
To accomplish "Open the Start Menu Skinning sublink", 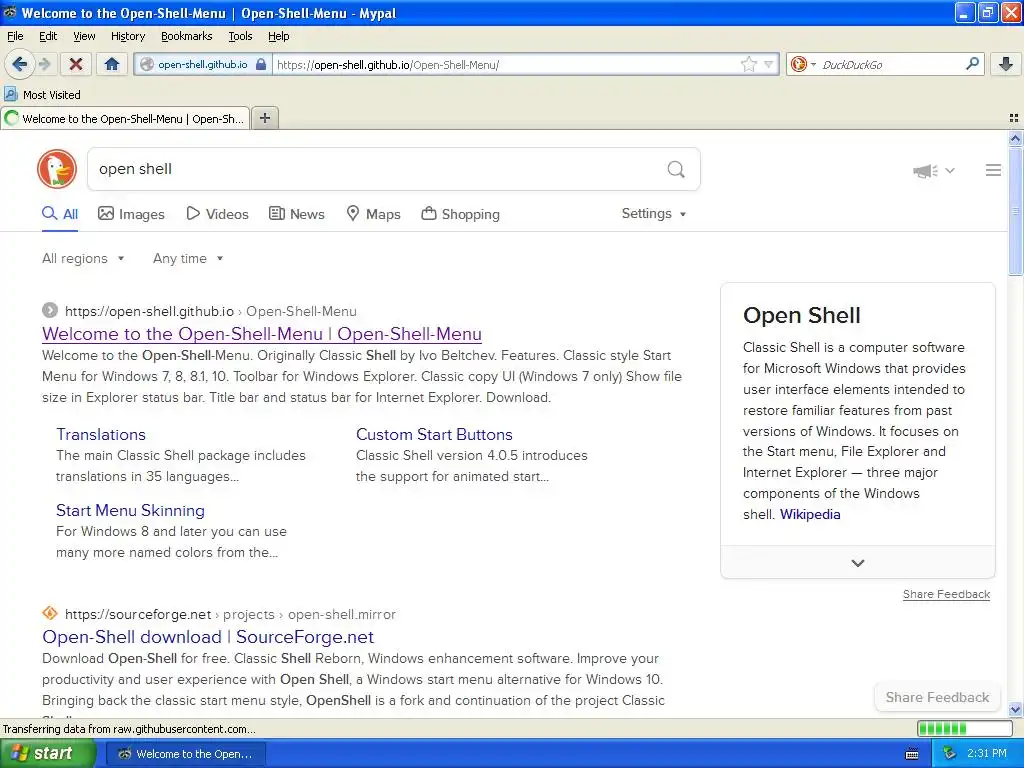I will [x=131, y=510].
